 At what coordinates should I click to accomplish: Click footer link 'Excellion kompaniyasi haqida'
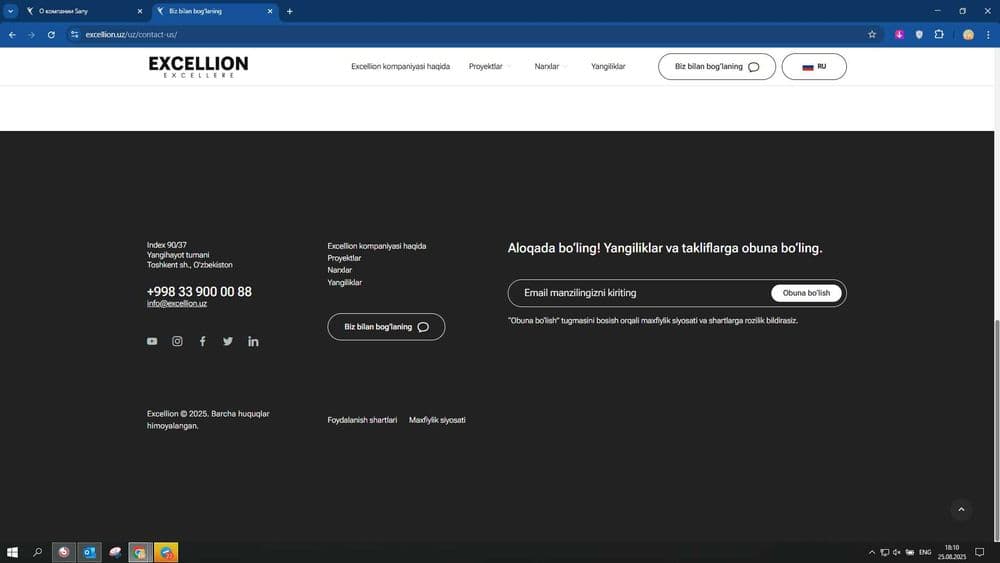click(x=377, y=246)
